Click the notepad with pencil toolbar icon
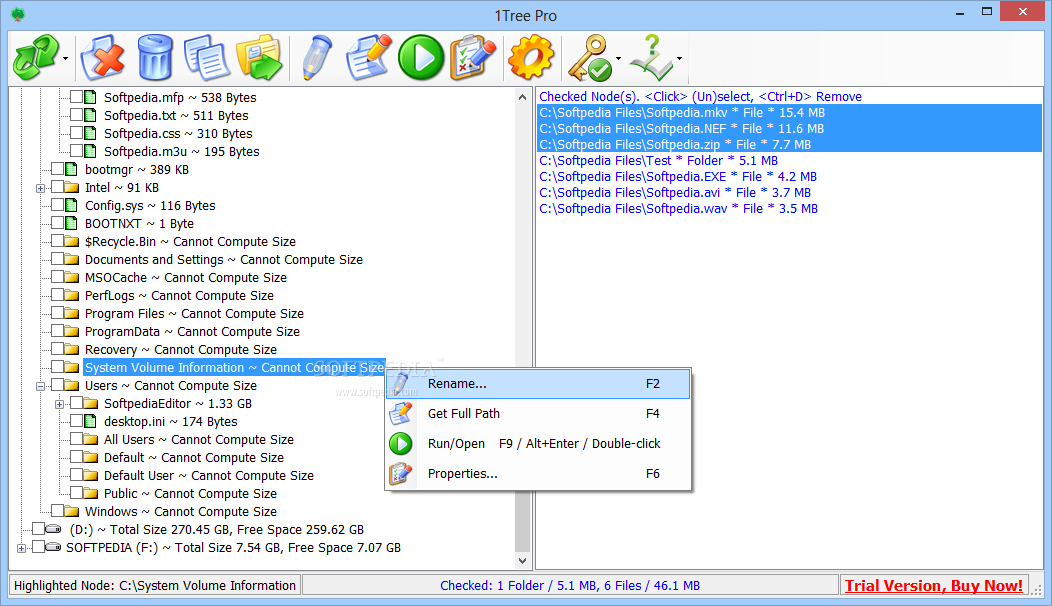 368,58
